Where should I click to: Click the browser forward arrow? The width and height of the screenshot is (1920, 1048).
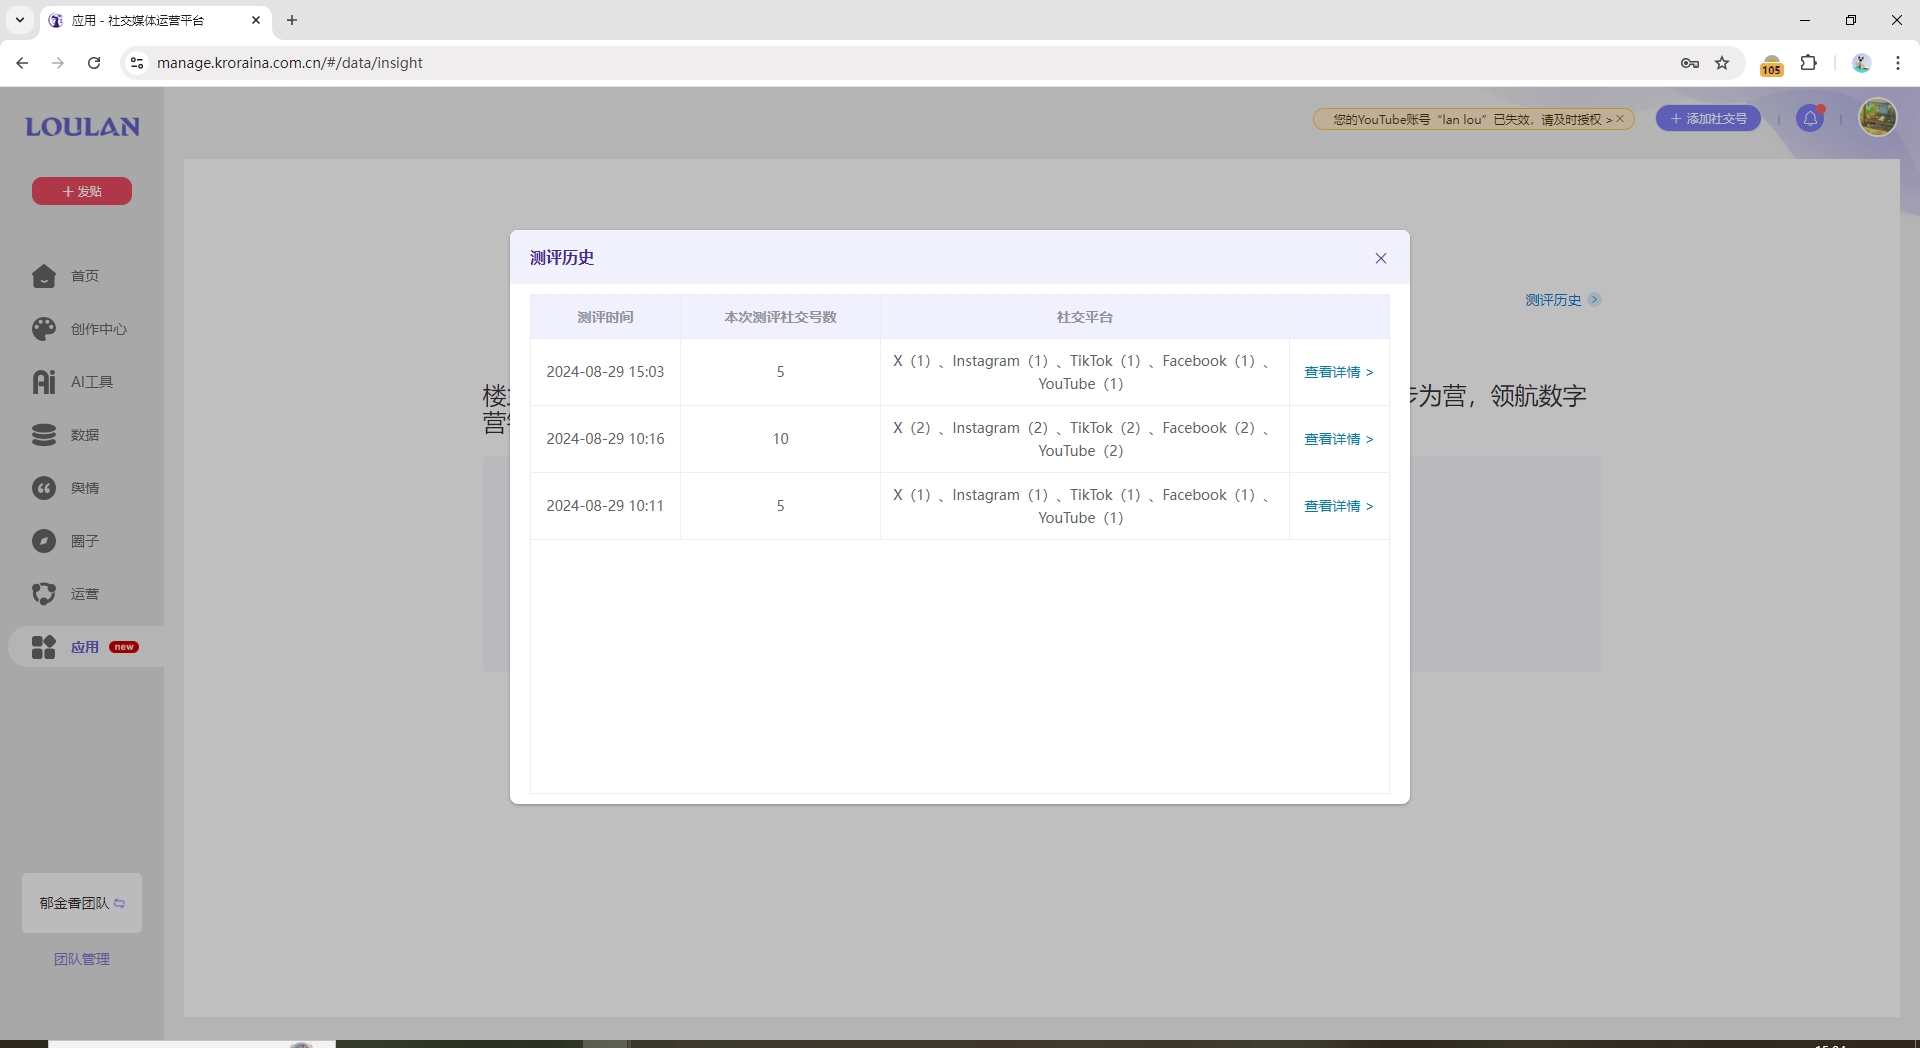[x=58, y=63]
